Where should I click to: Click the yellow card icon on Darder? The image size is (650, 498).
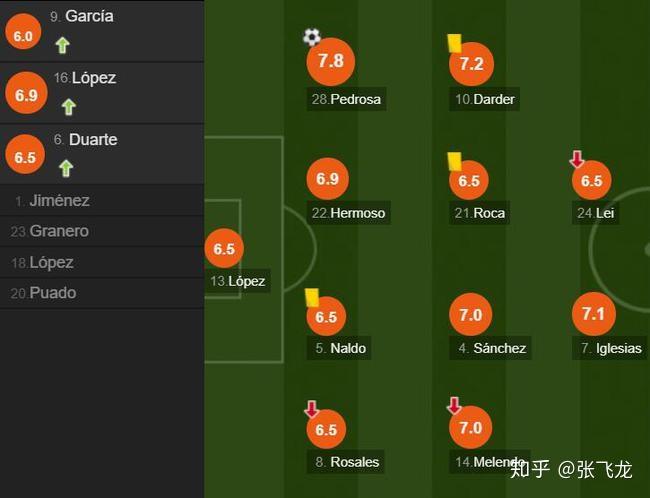coord(454,43)
